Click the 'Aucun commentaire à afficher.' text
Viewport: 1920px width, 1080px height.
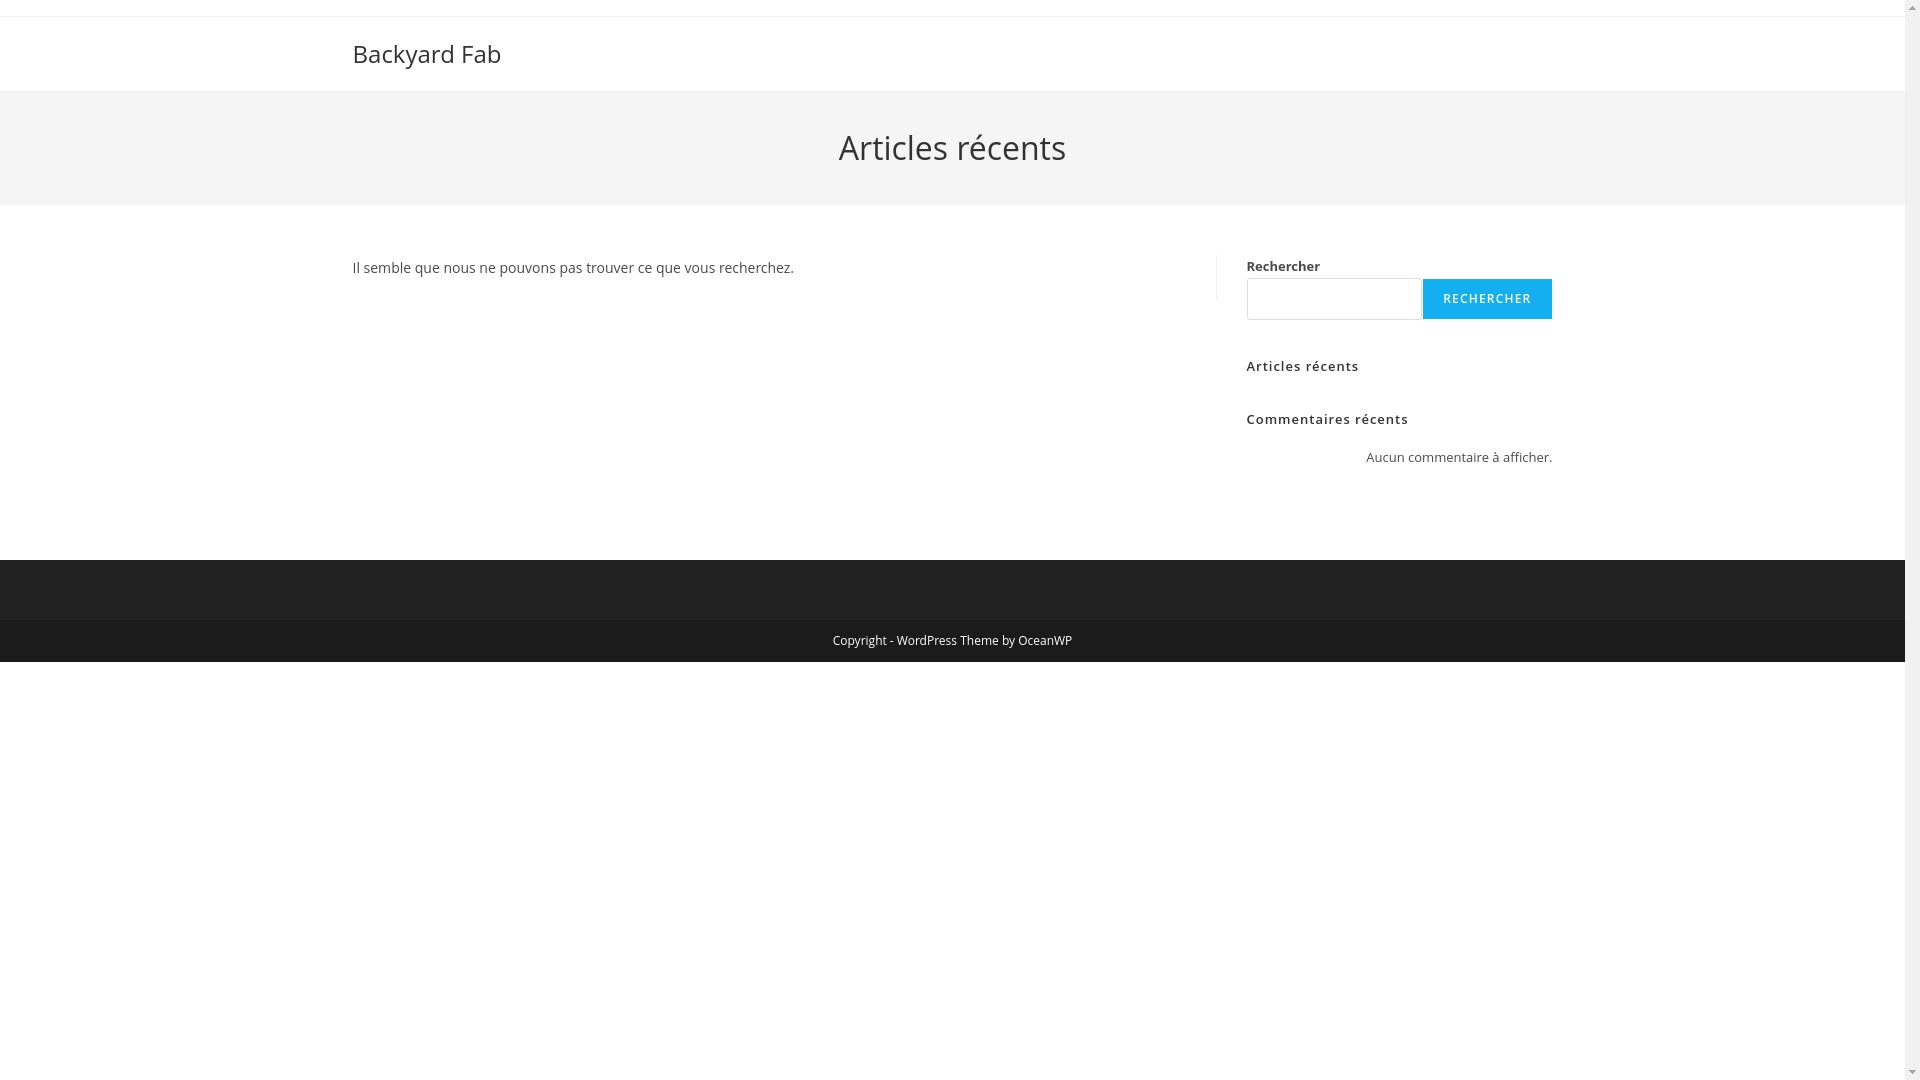[x=1459, y=457]
